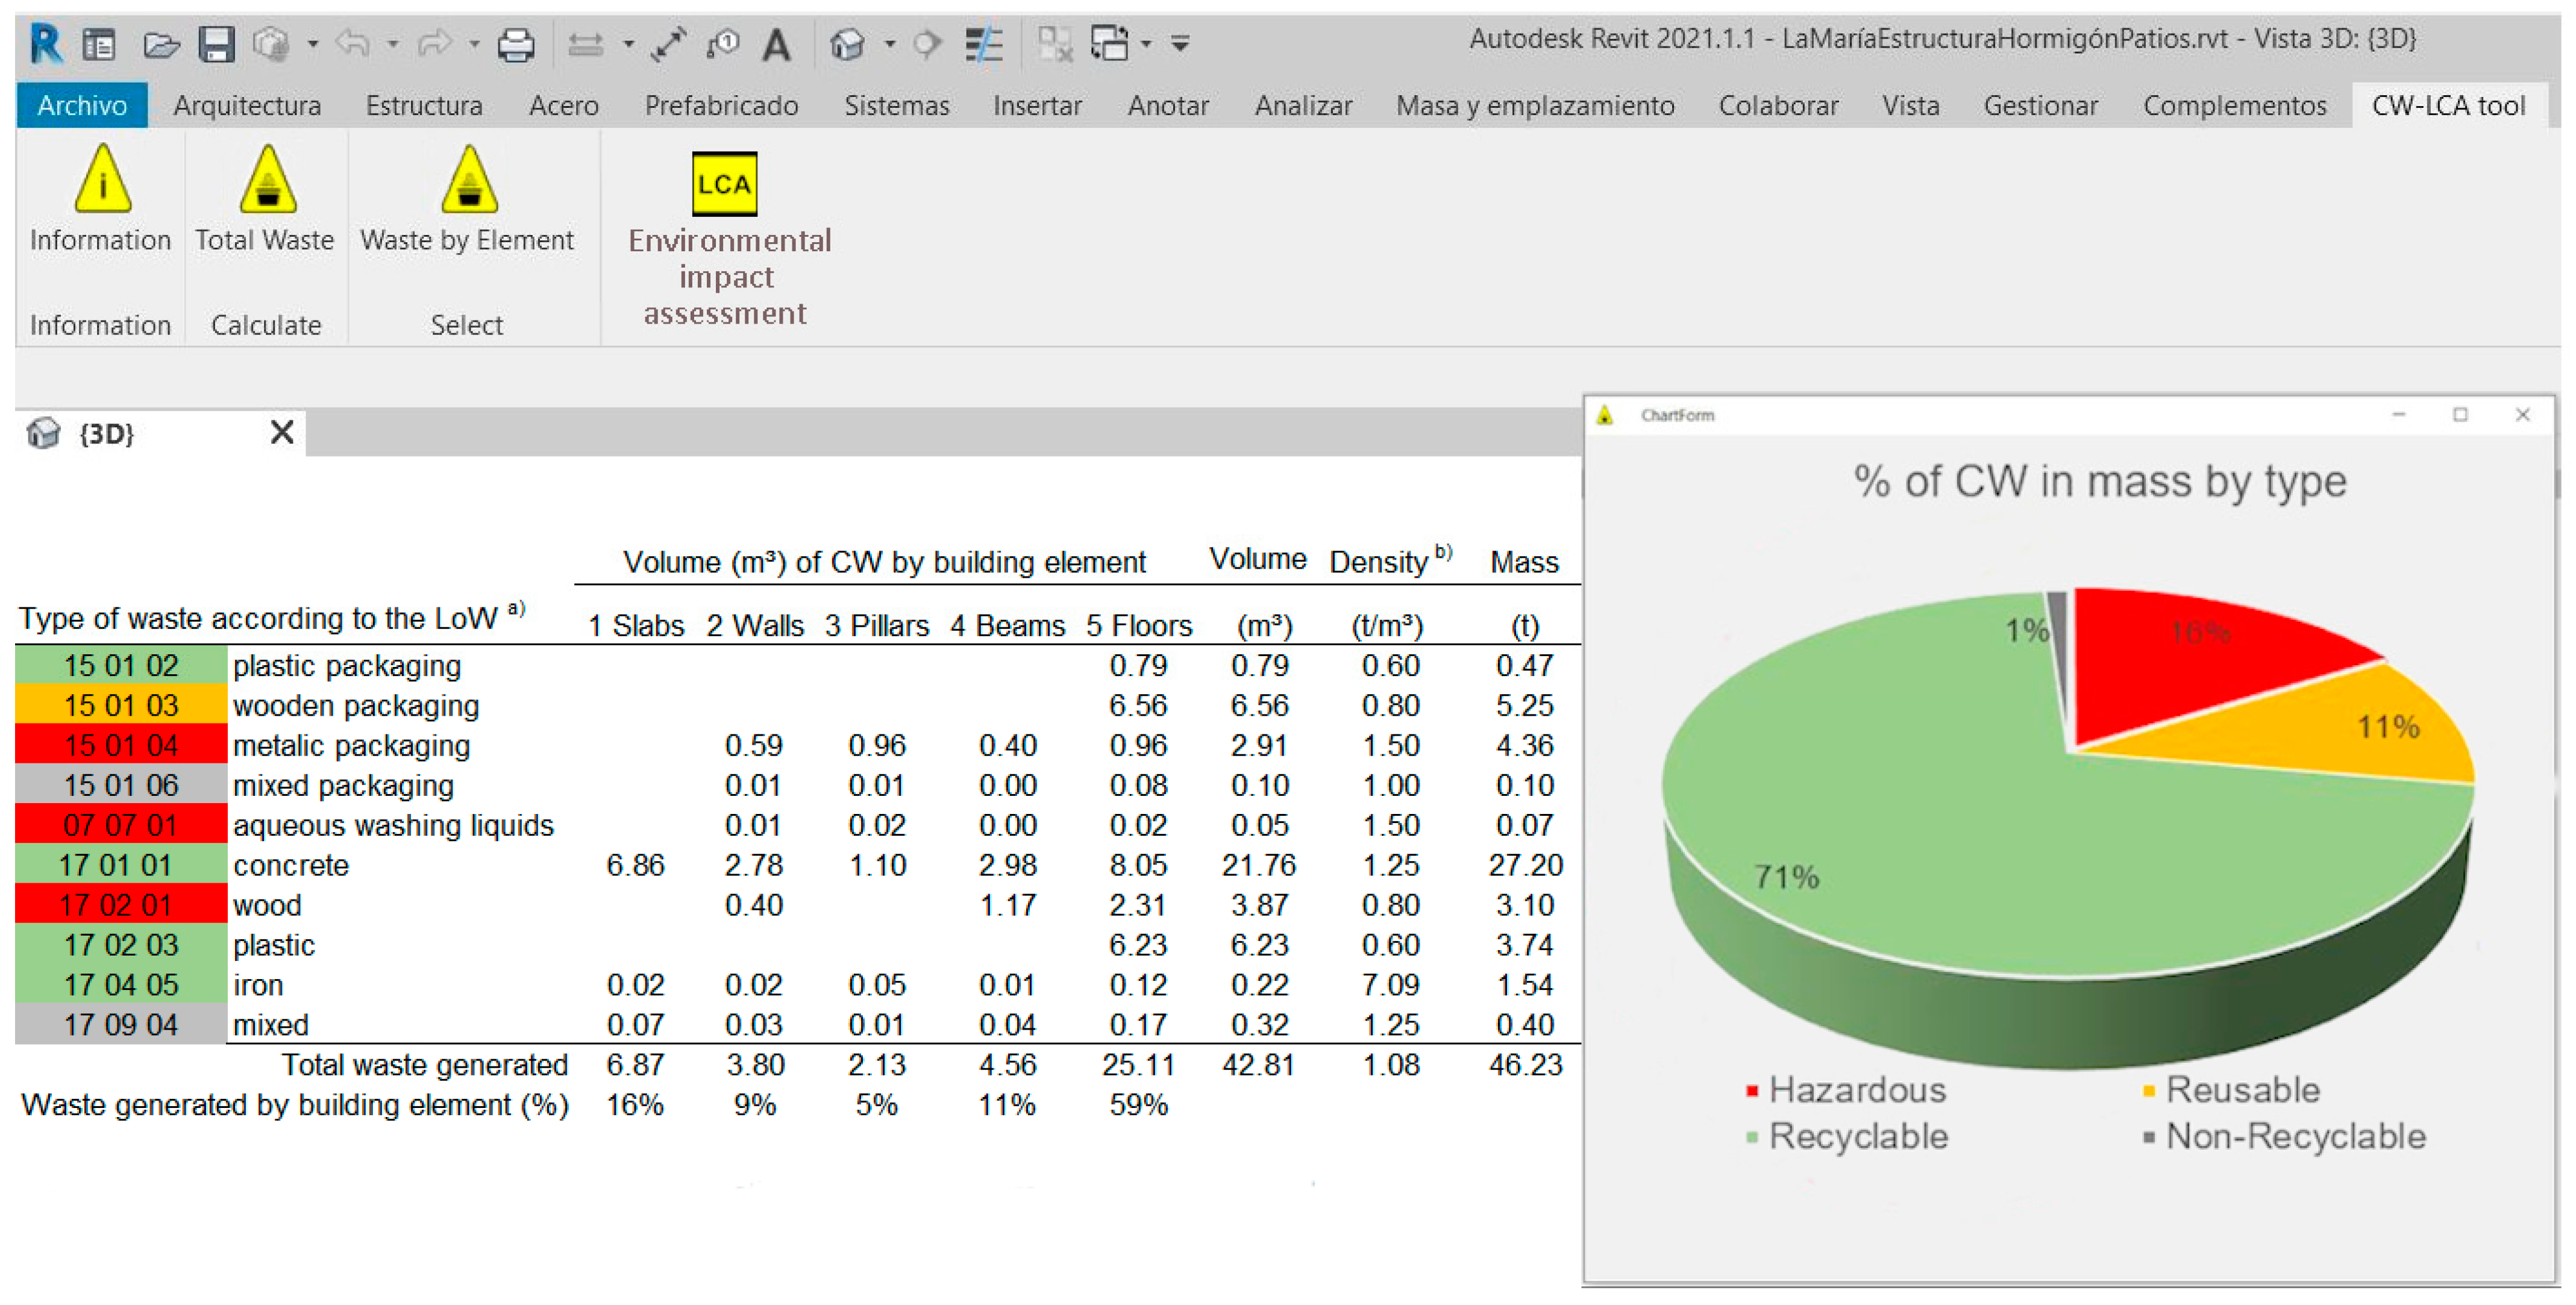This screenshot has width=2576, height=1305.
Task: Click the Print icon
Action: tap(516, 44)
